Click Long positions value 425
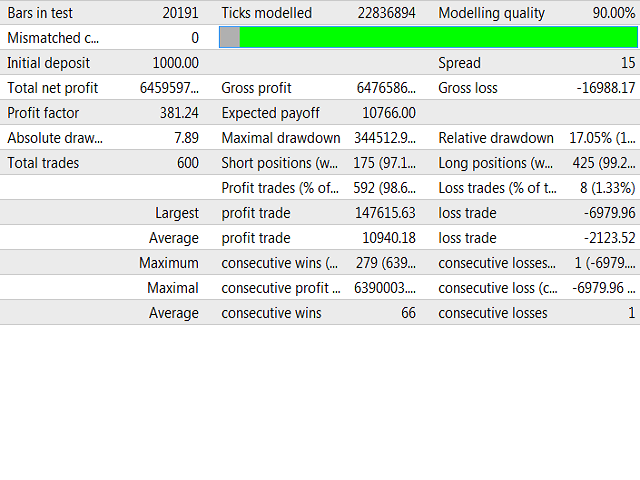Image resolution: width=640 pixels, height=480 pixels. [x=604, y=163]
